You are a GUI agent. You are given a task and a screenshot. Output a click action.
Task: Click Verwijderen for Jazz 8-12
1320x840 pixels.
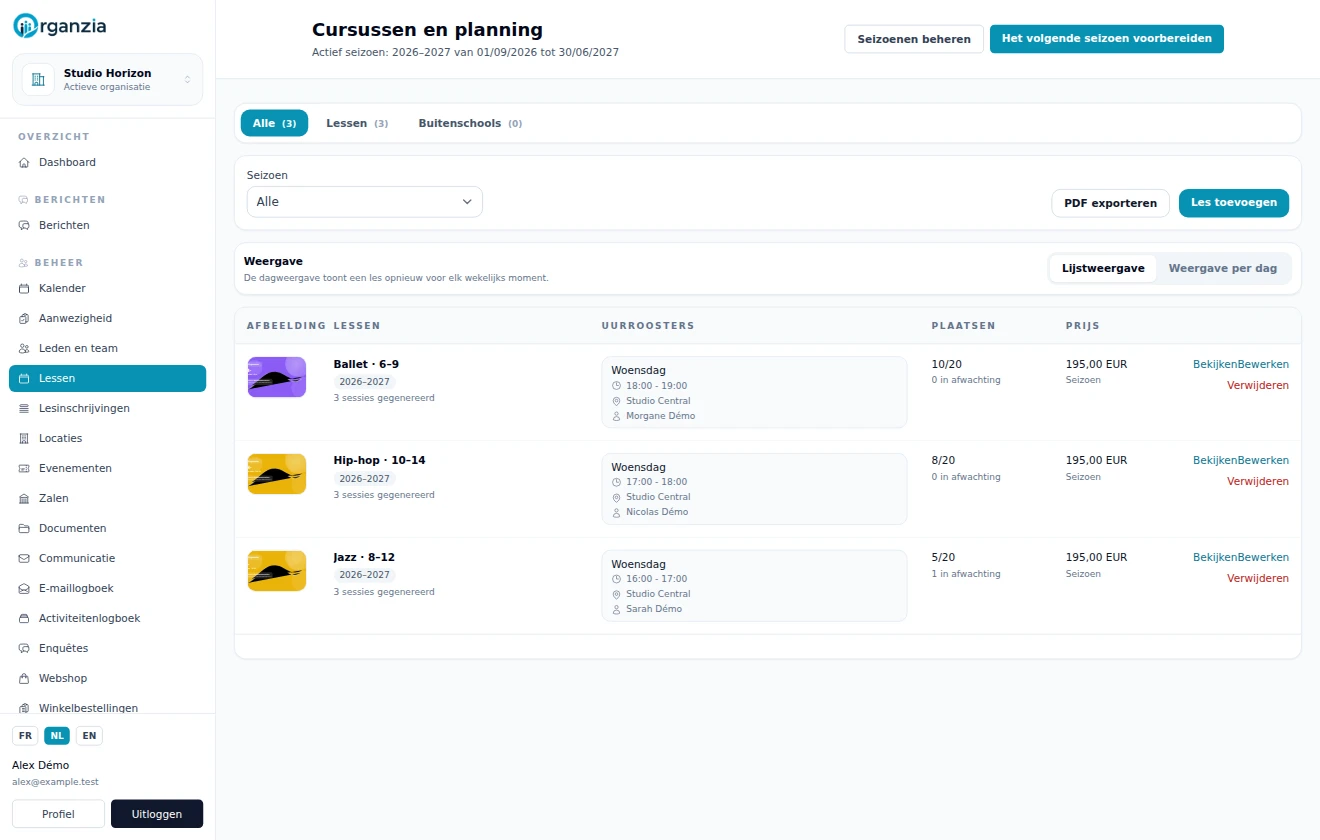click(x=1258, y=579)
